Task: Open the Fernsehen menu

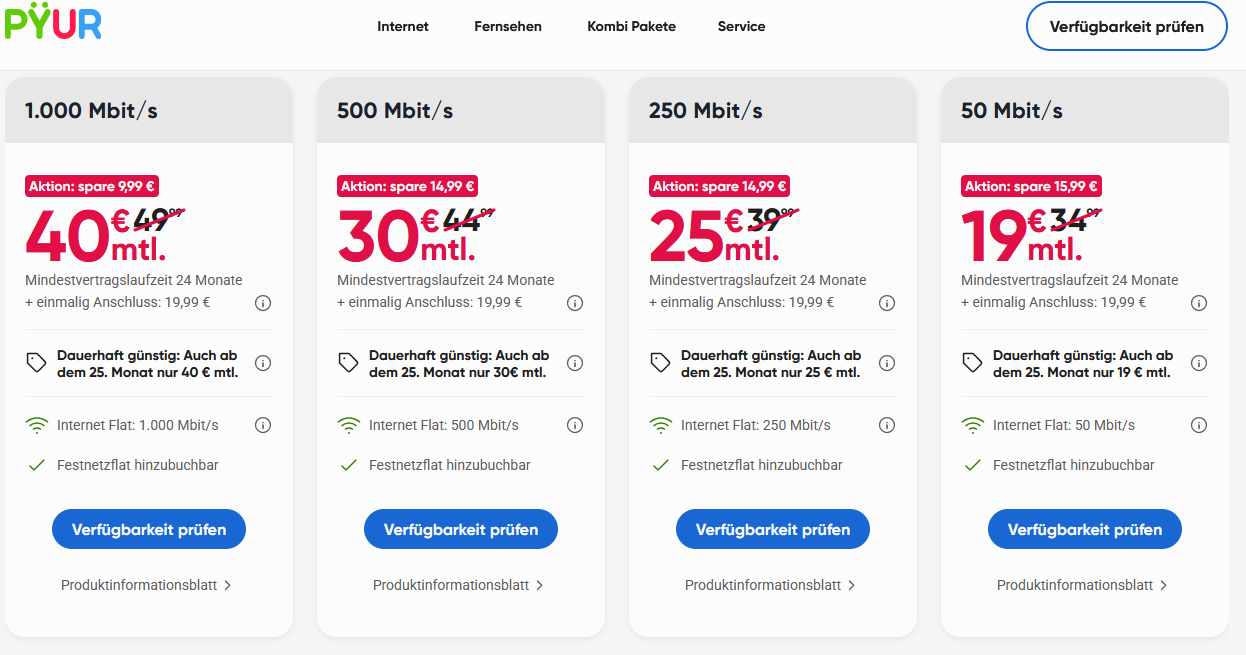Action: click(508, 27)
